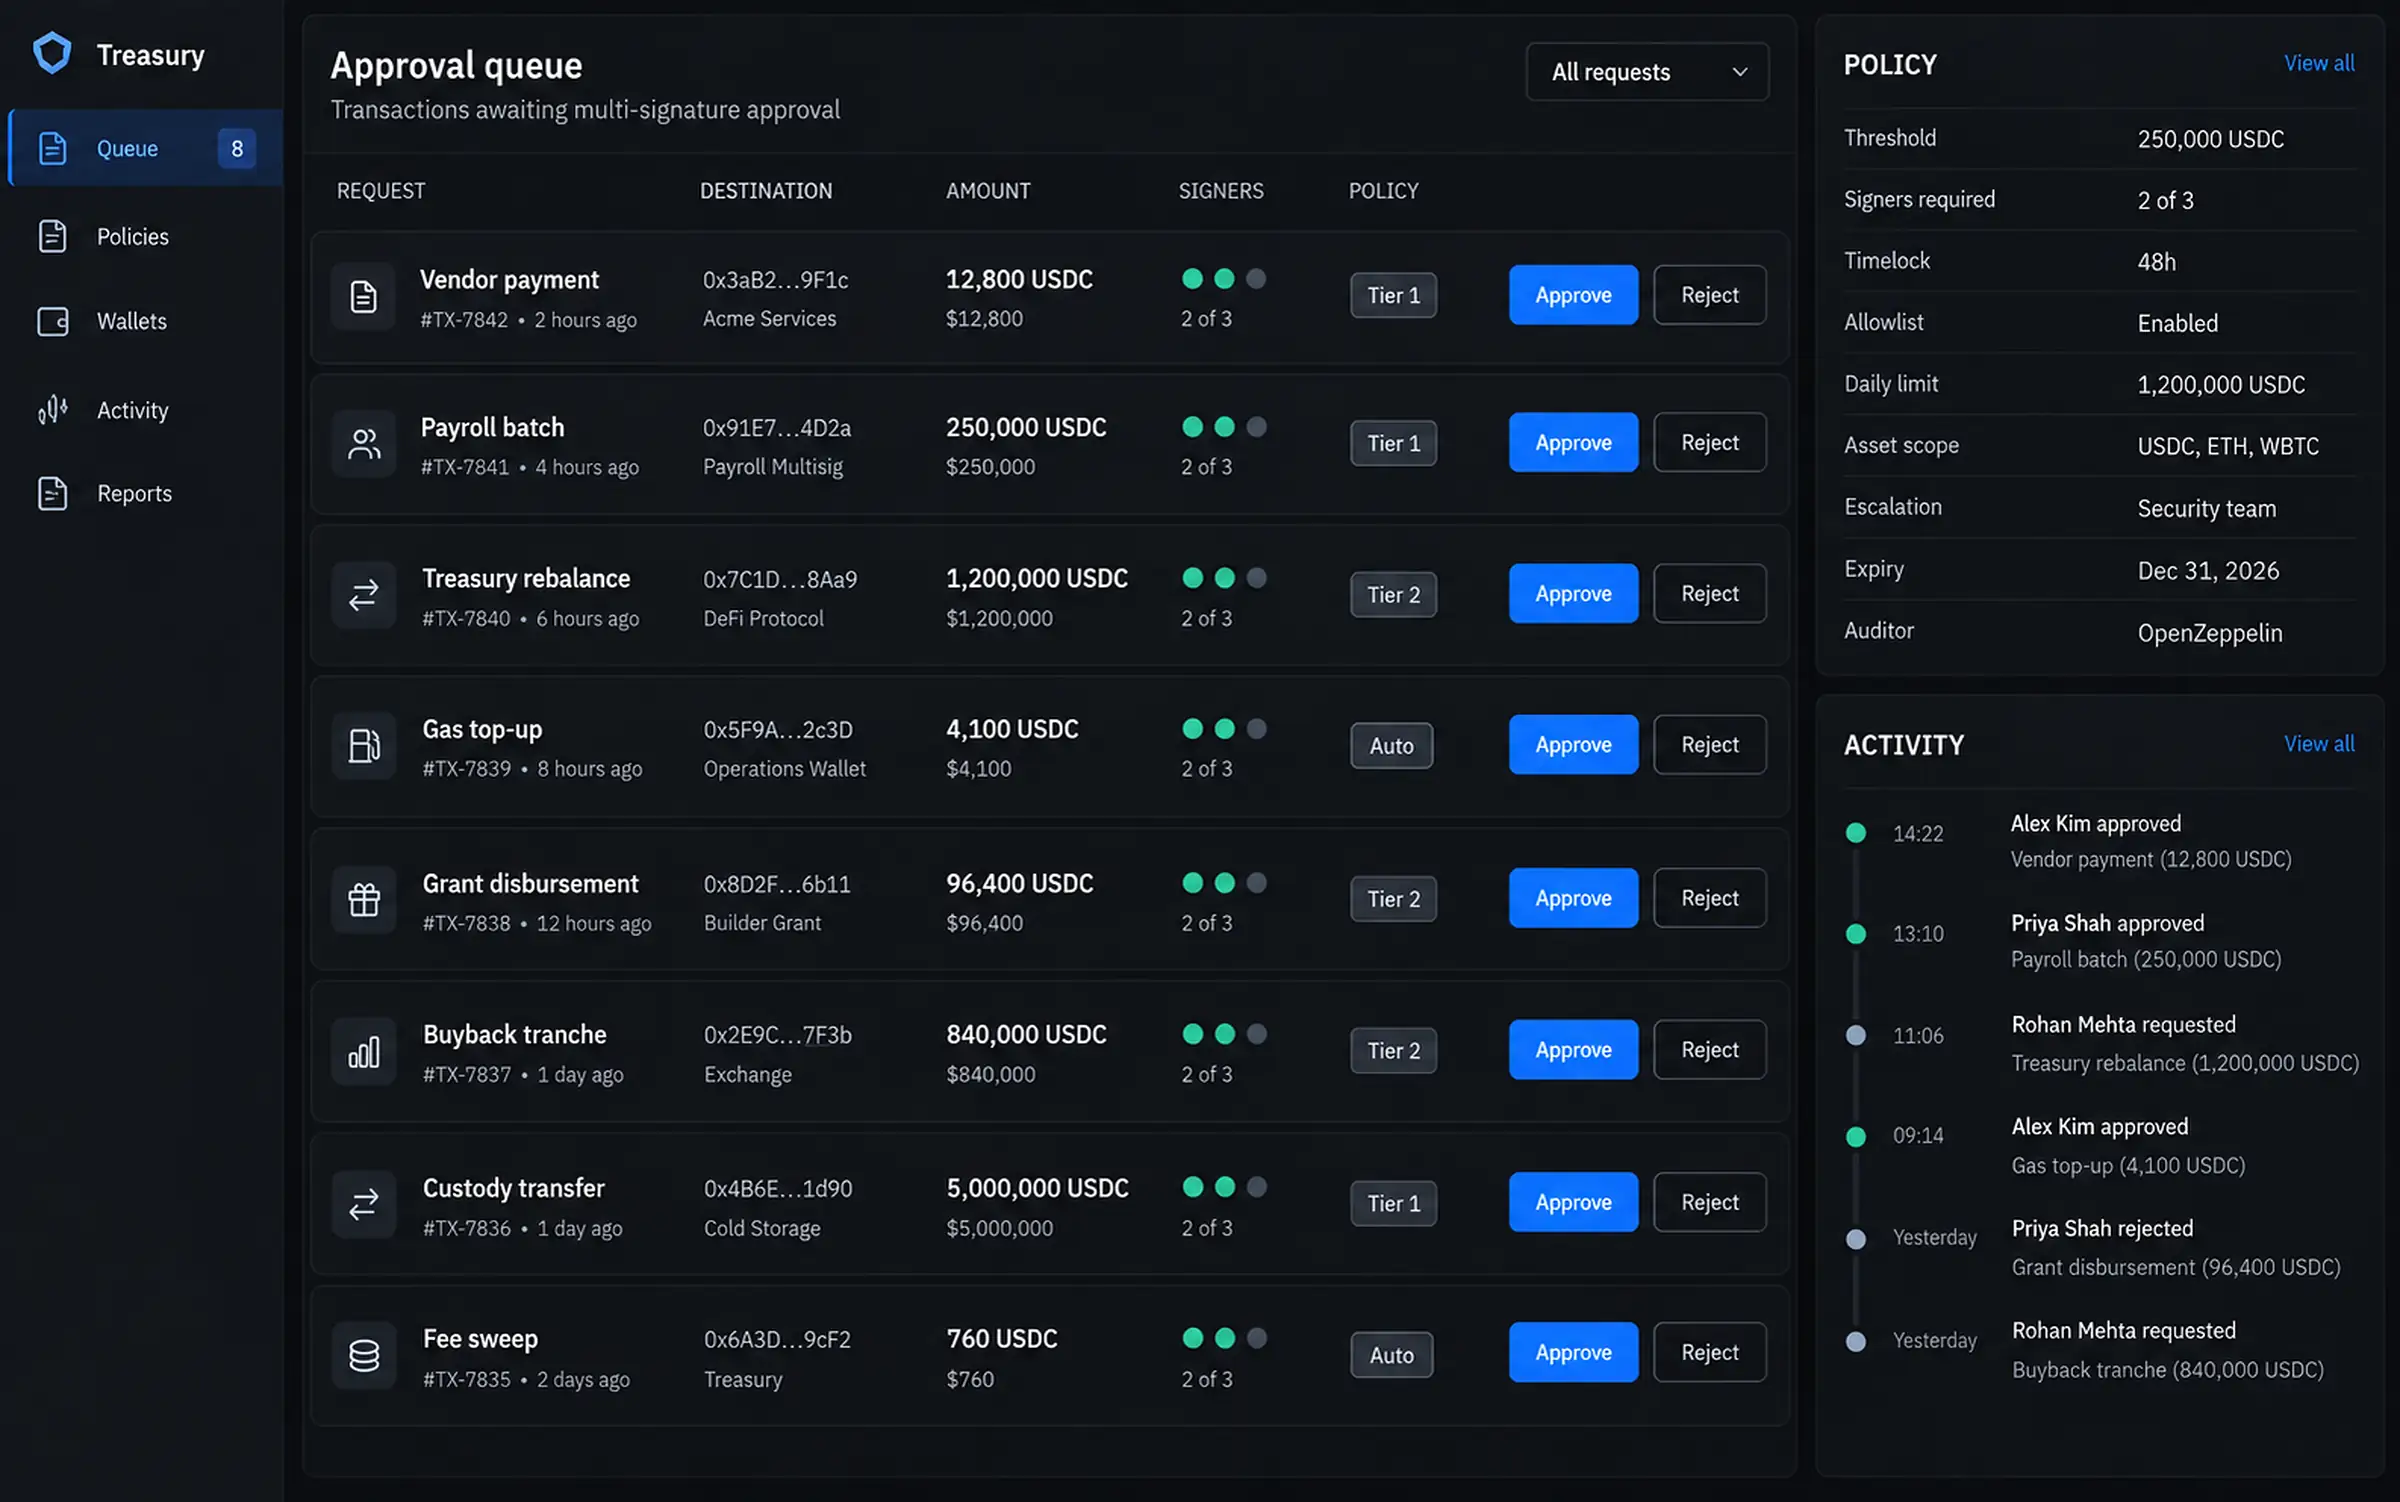Click the 0x3aB2...9F1c destination address
Screen dimensions: 2400x1502
click(775, 280)
